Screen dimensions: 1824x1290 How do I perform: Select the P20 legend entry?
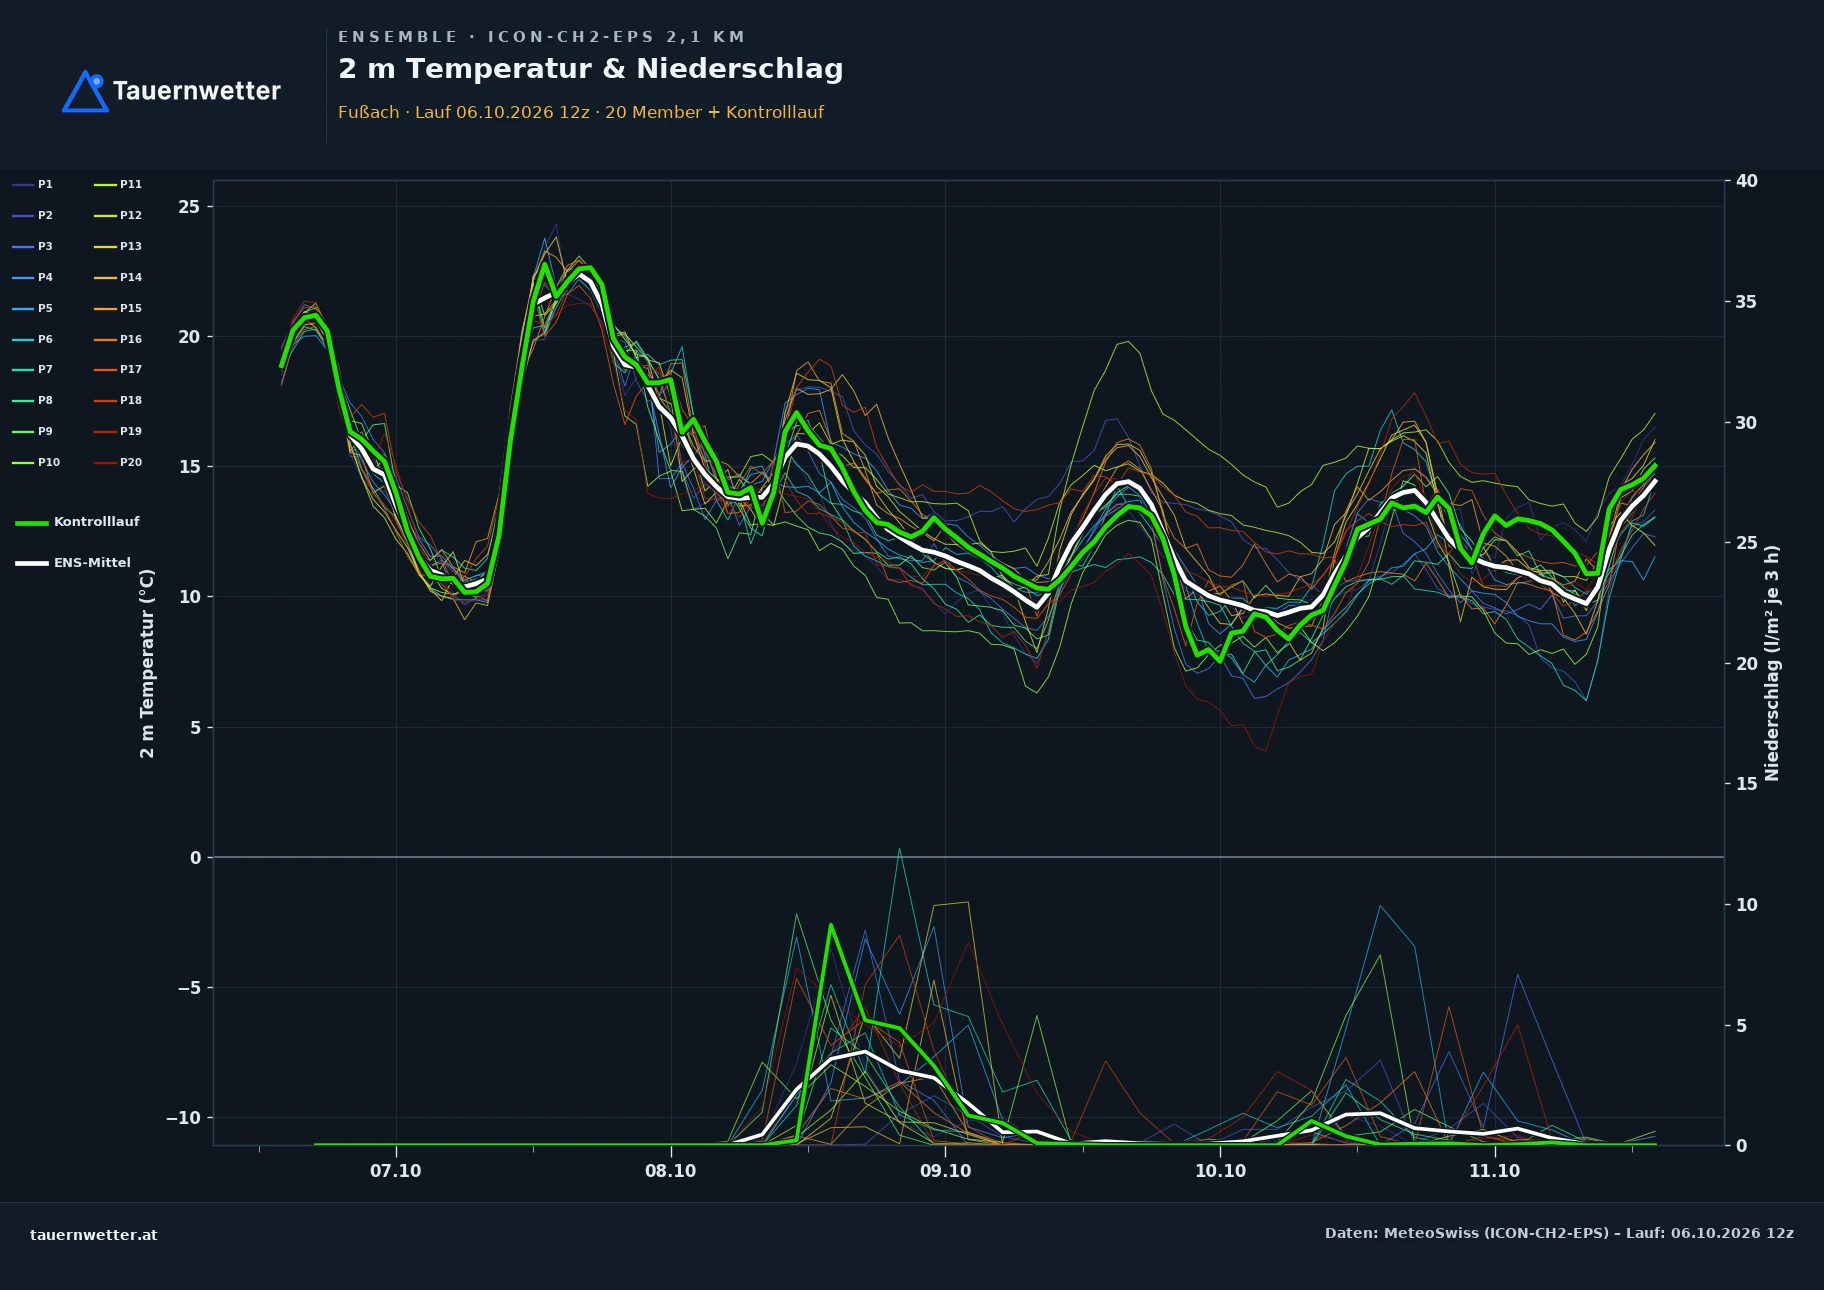tap(118, 462)
